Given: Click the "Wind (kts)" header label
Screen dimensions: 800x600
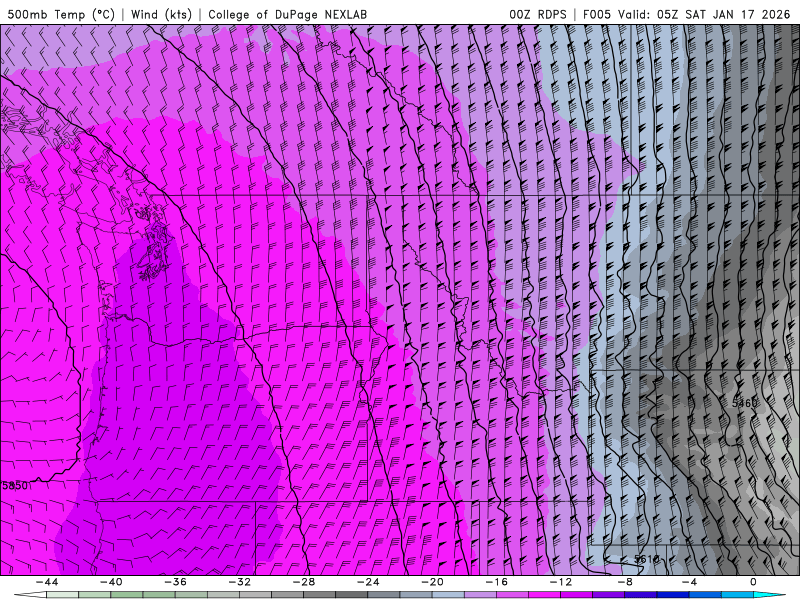Looking at the screenshot, I should pos(161,15).
